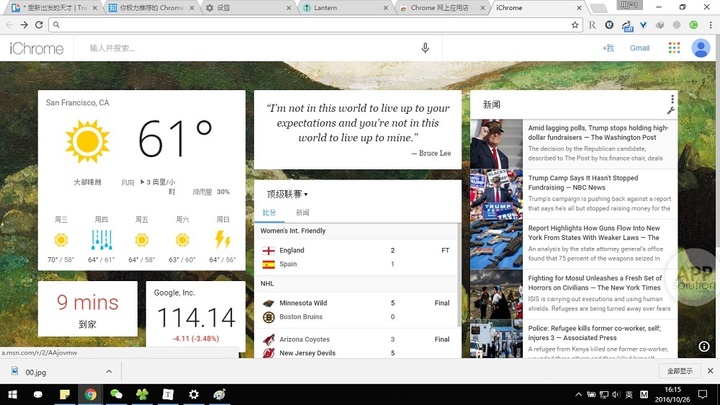Click the San Francisco, CA location label
The height and width of the screenshot is (405, 720).
coord(77,103)
